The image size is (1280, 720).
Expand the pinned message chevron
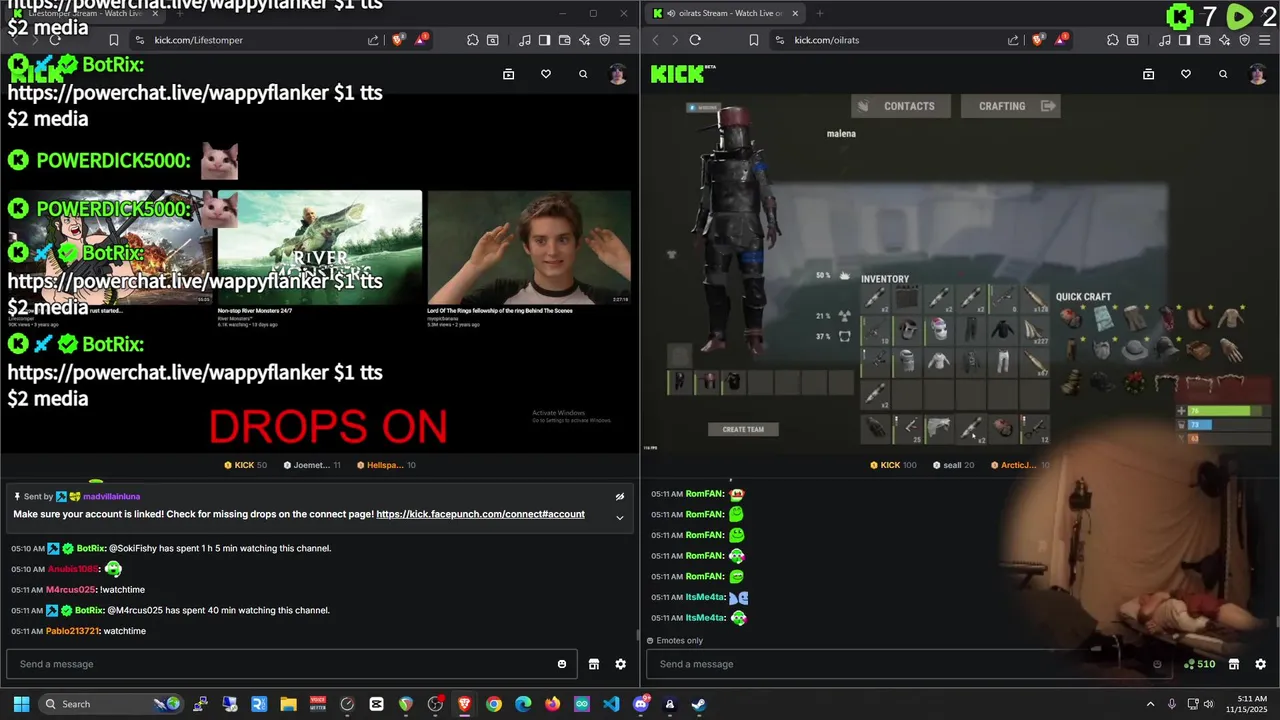point(620,517)
